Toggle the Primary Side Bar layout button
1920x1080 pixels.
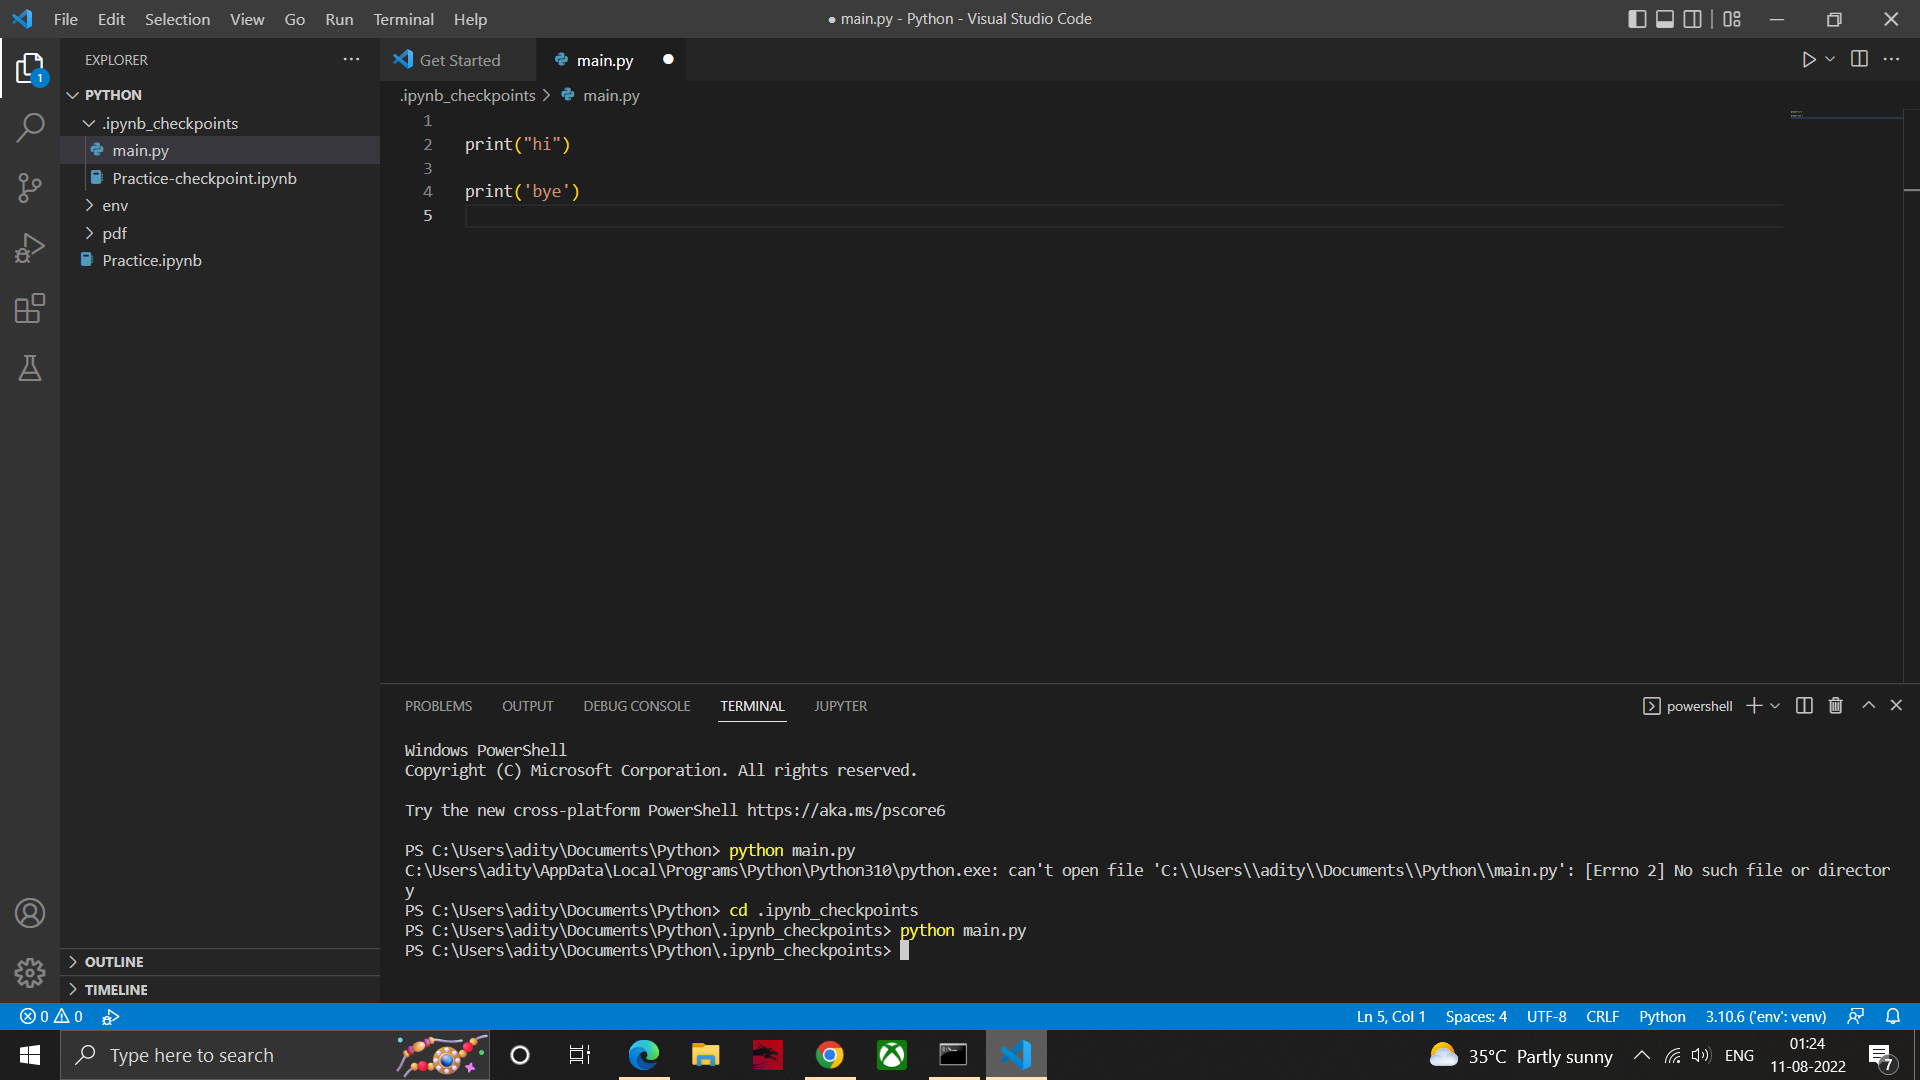(1637, 19)
